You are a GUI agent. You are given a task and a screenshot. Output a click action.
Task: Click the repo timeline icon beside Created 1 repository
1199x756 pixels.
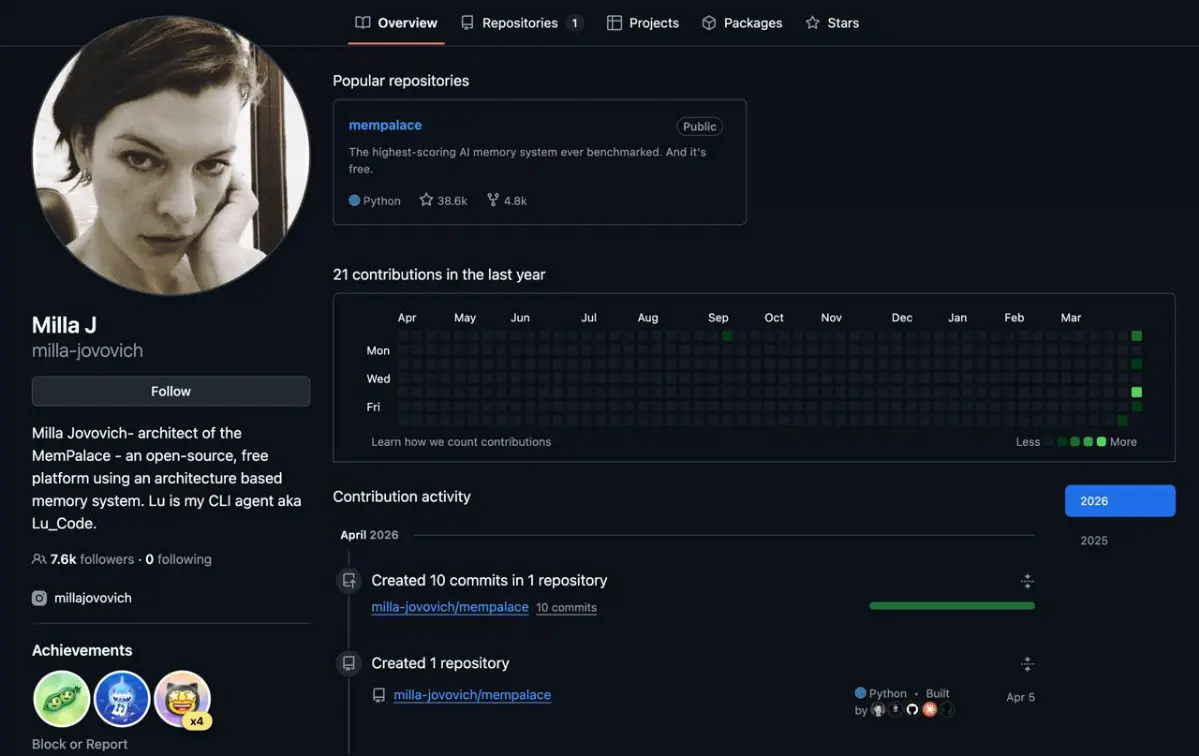click(349, 664)
